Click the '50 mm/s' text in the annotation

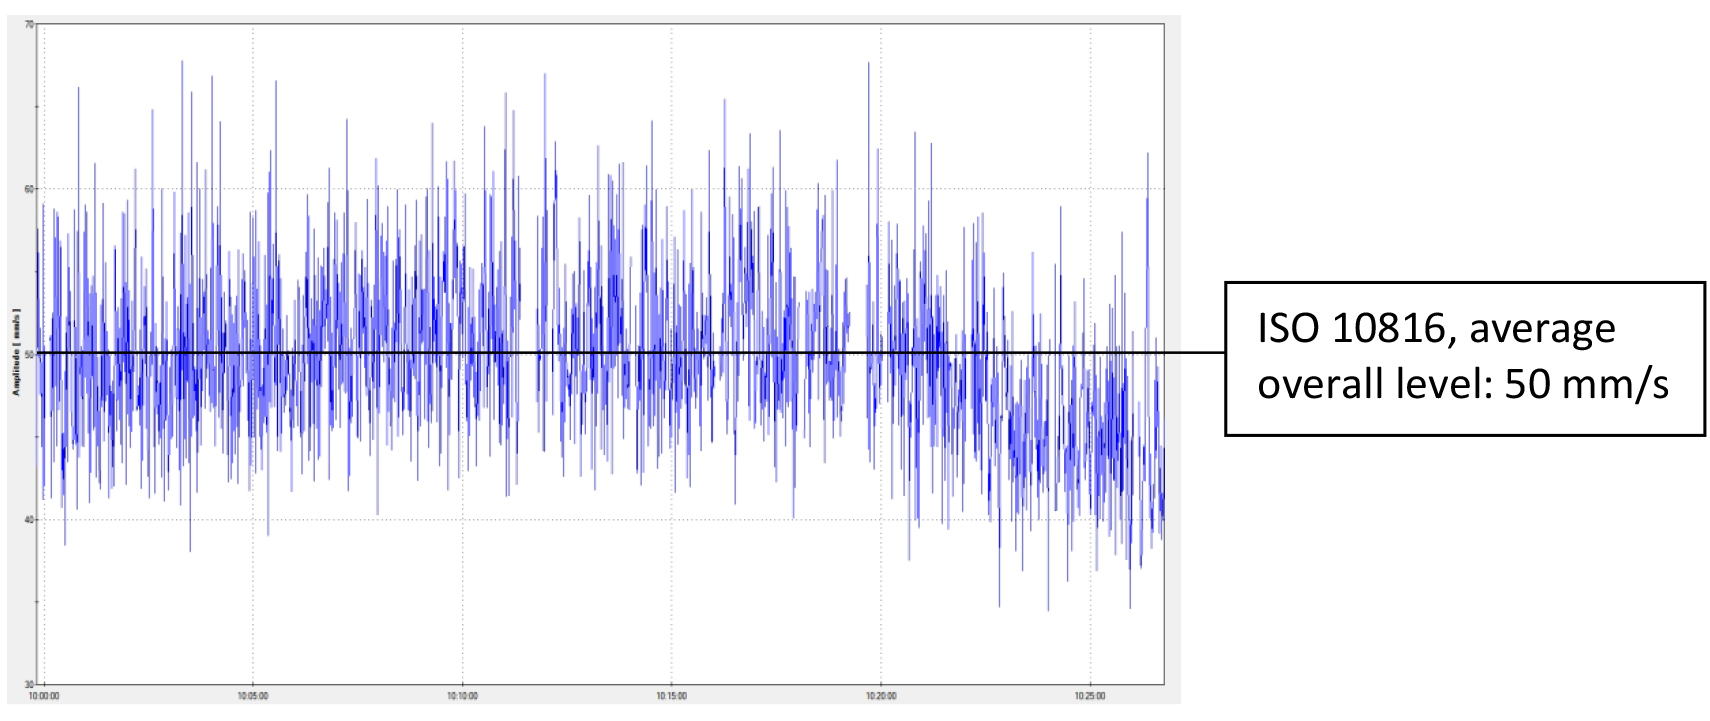(x=1586, y=384)
